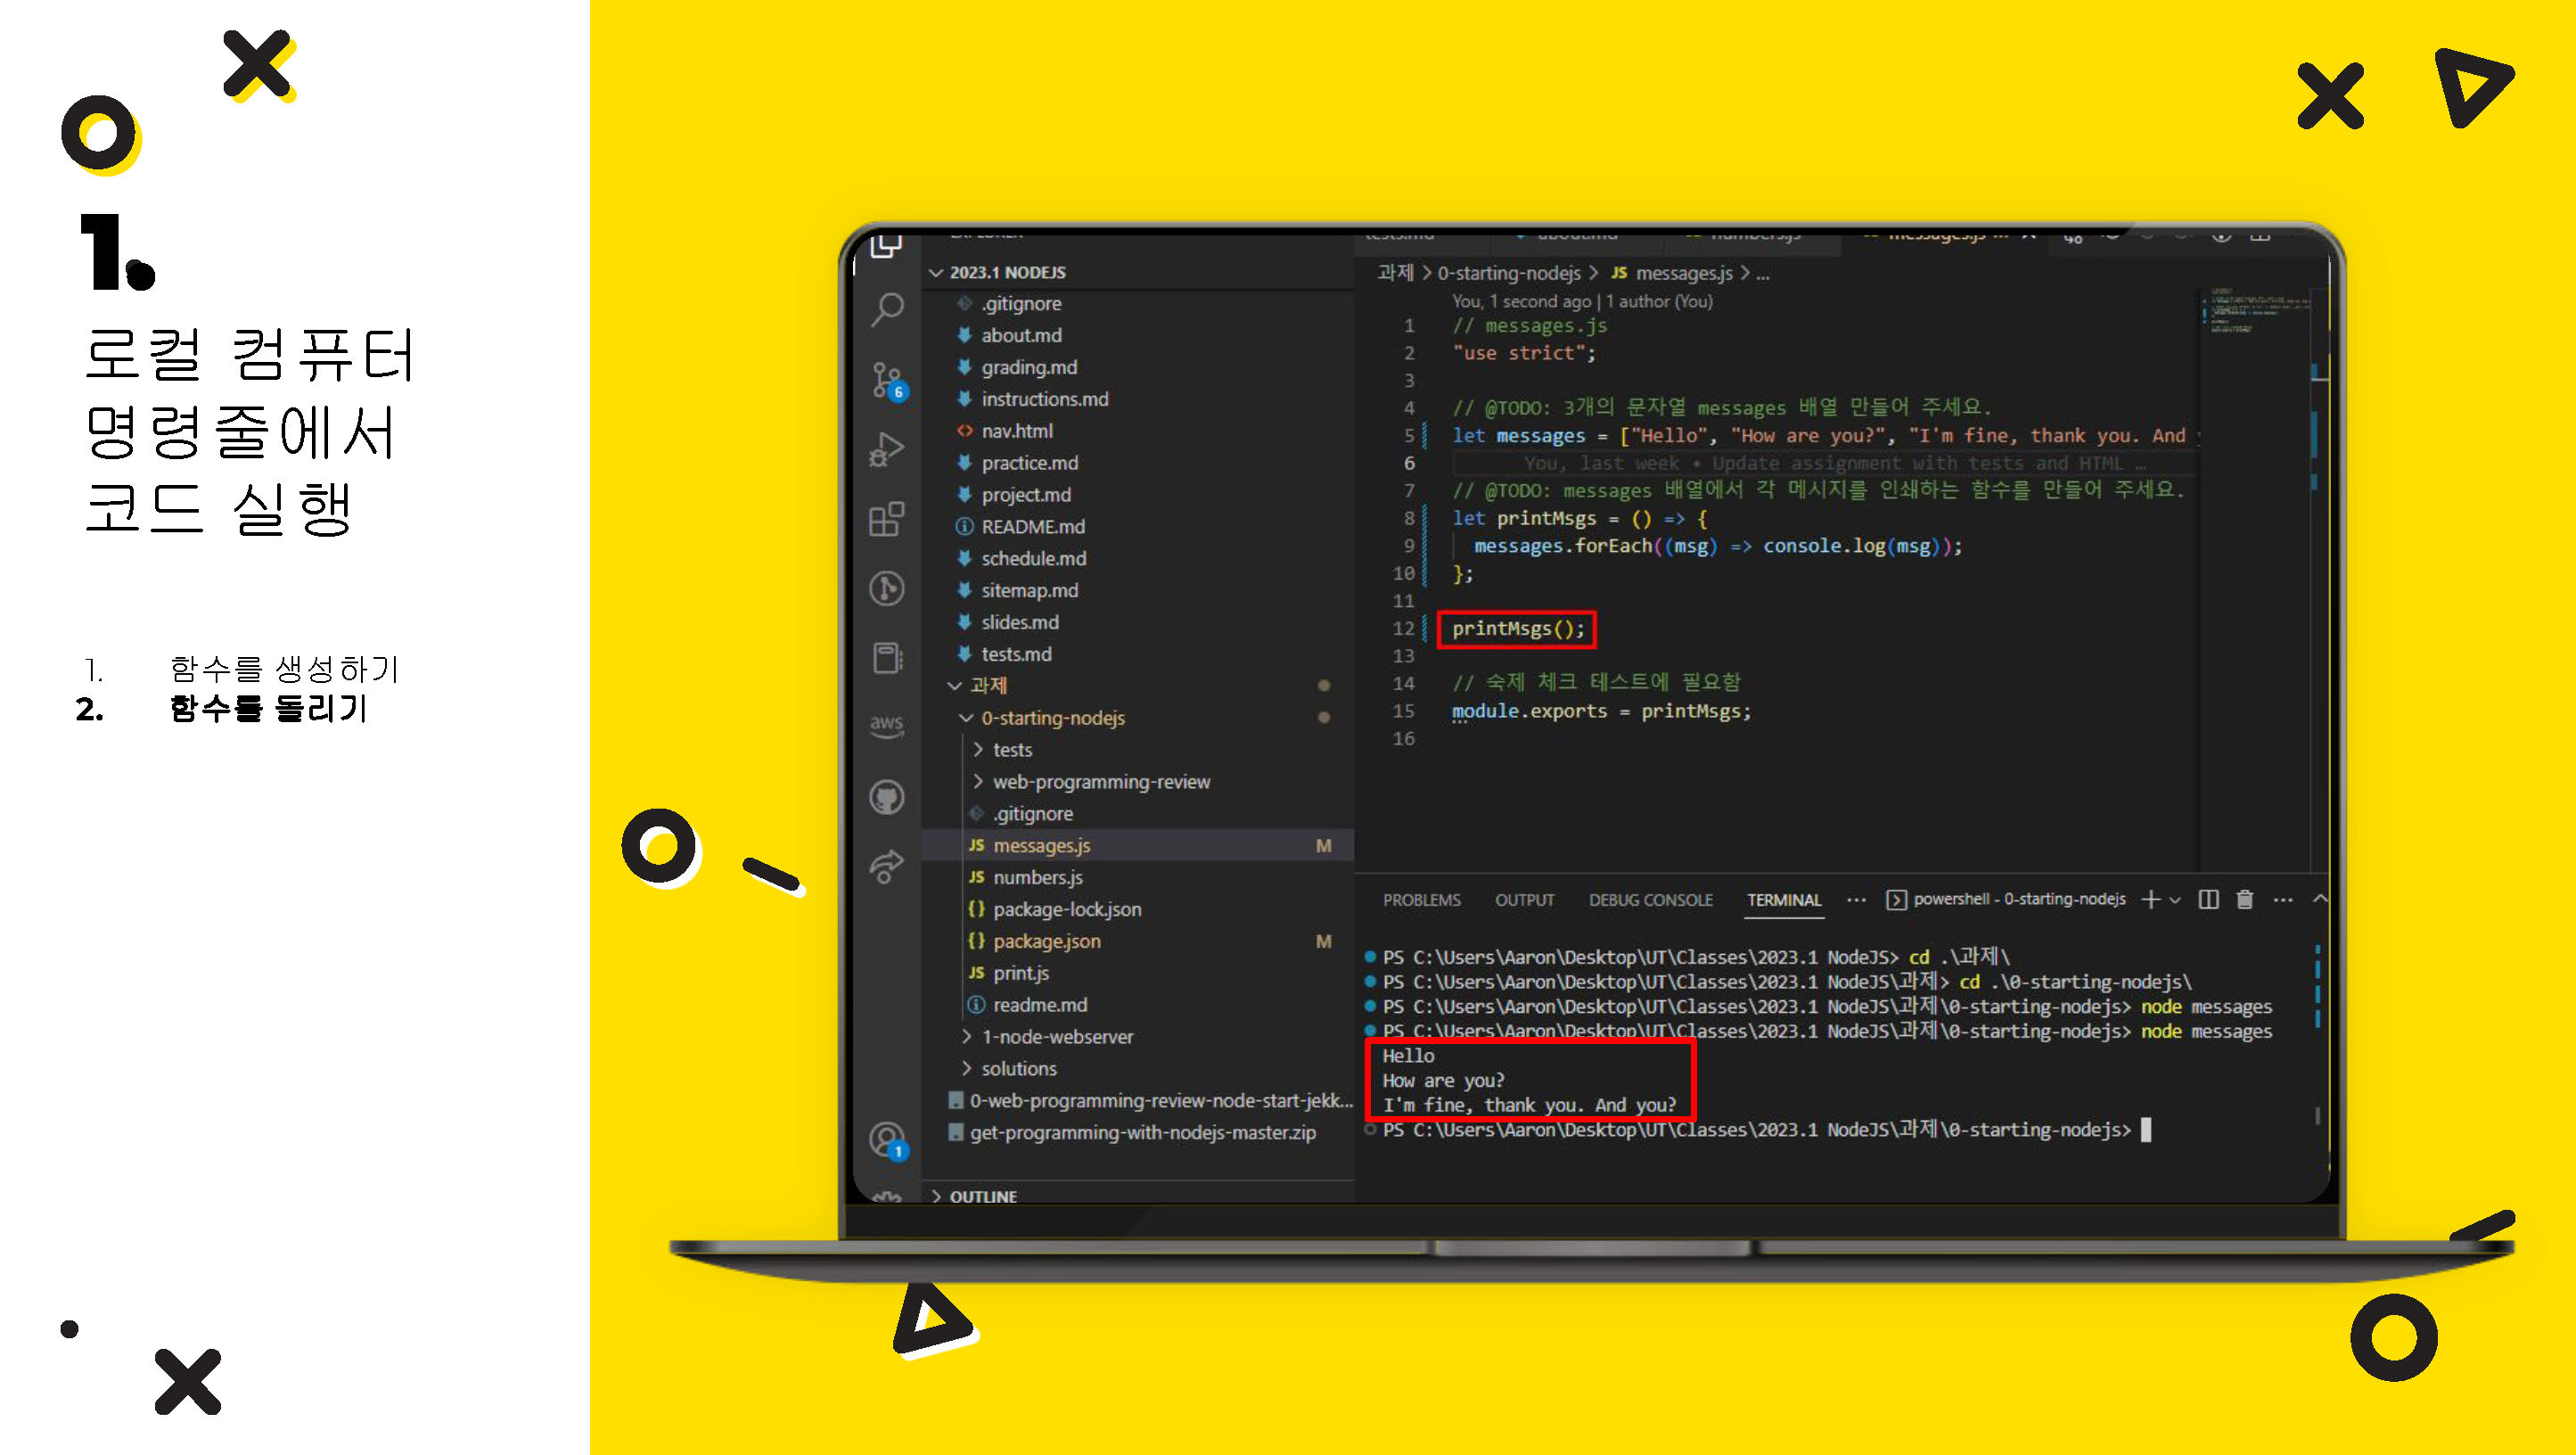Image resolution: width=2576 pixels, height=1455 pixels.
Task: Open Source Control view with 6 badge
Action: (887, 381)
